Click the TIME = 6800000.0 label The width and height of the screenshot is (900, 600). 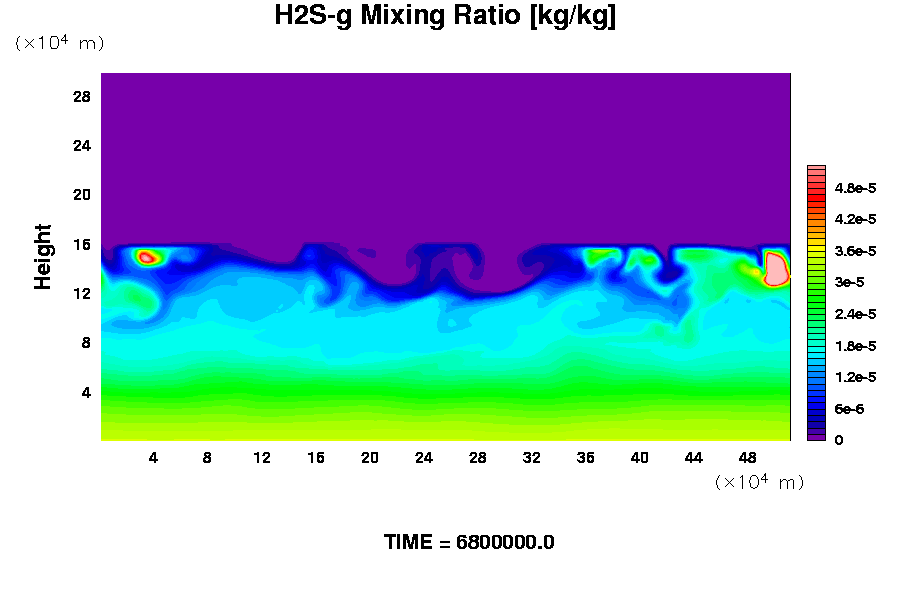[x=469, y=543]
